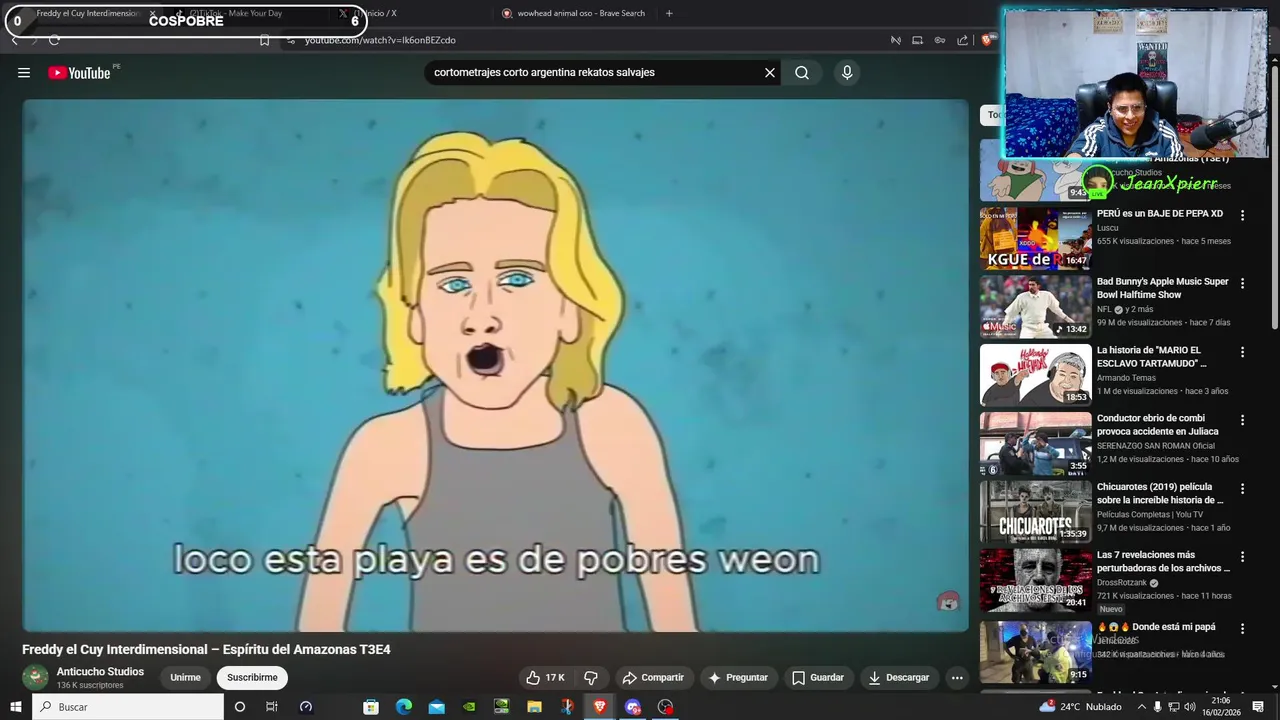This screenshot has height=720, width=1280.
Task: Download video with Descargar button
Action: point(898,678)
